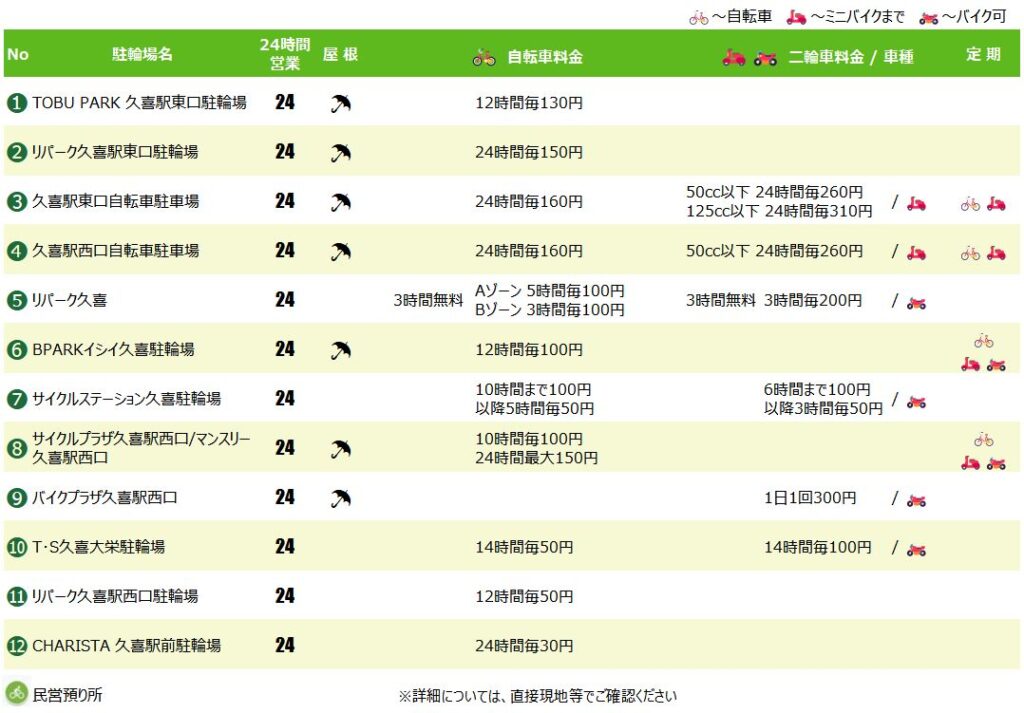
Task: Click the red scooter icon in 二輪車料金 header
Action: coord(734,58)
